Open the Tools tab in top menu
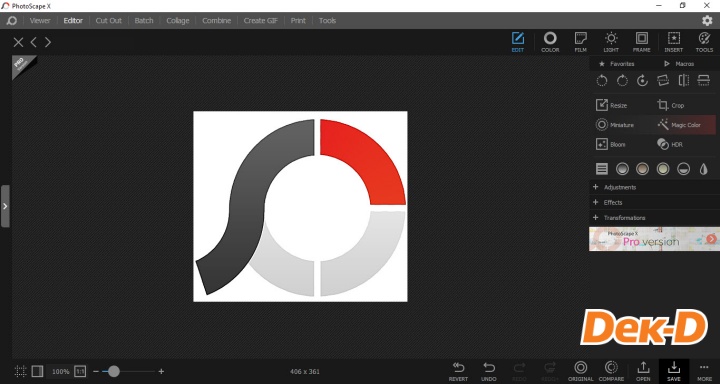 click(327, 21)
